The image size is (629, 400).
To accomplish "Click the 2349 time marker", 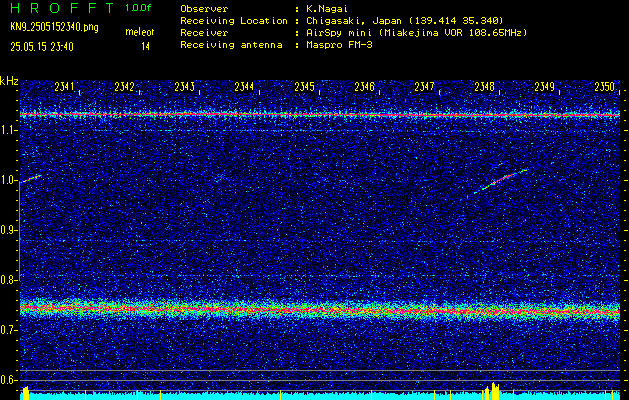I will [545, 87].
